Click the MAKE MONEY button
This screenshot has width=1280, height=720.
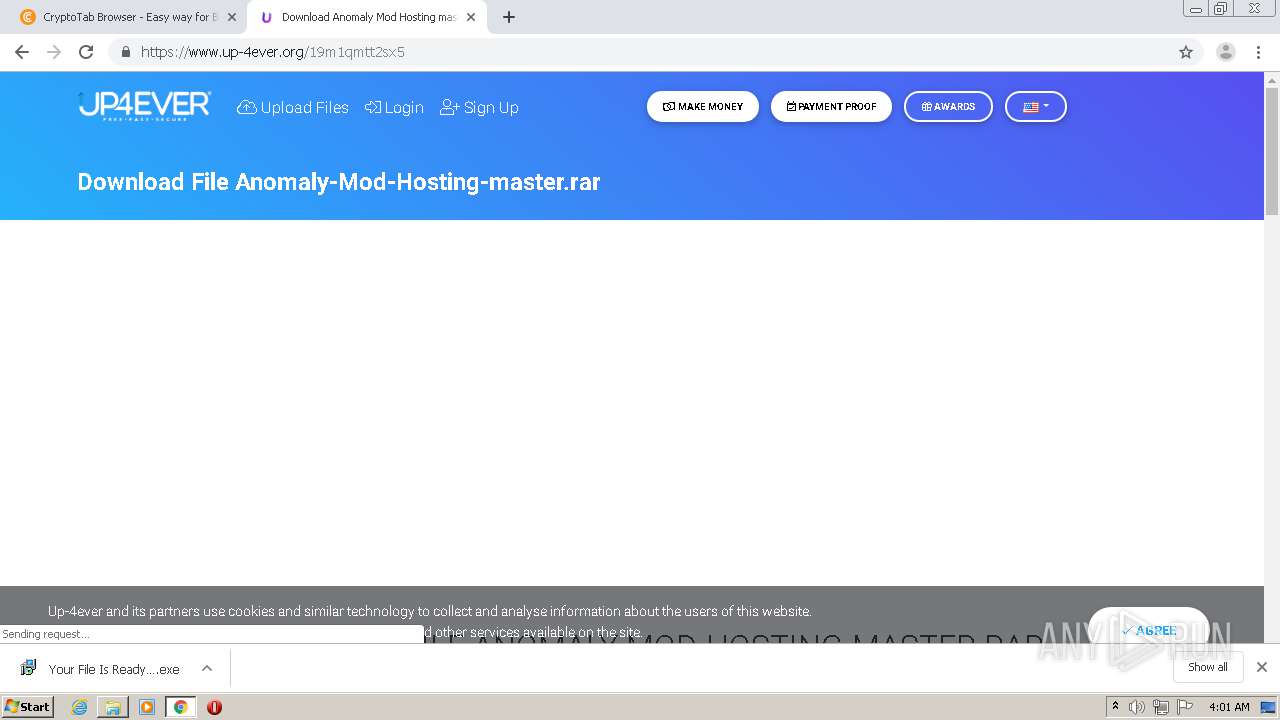(703, 107)
